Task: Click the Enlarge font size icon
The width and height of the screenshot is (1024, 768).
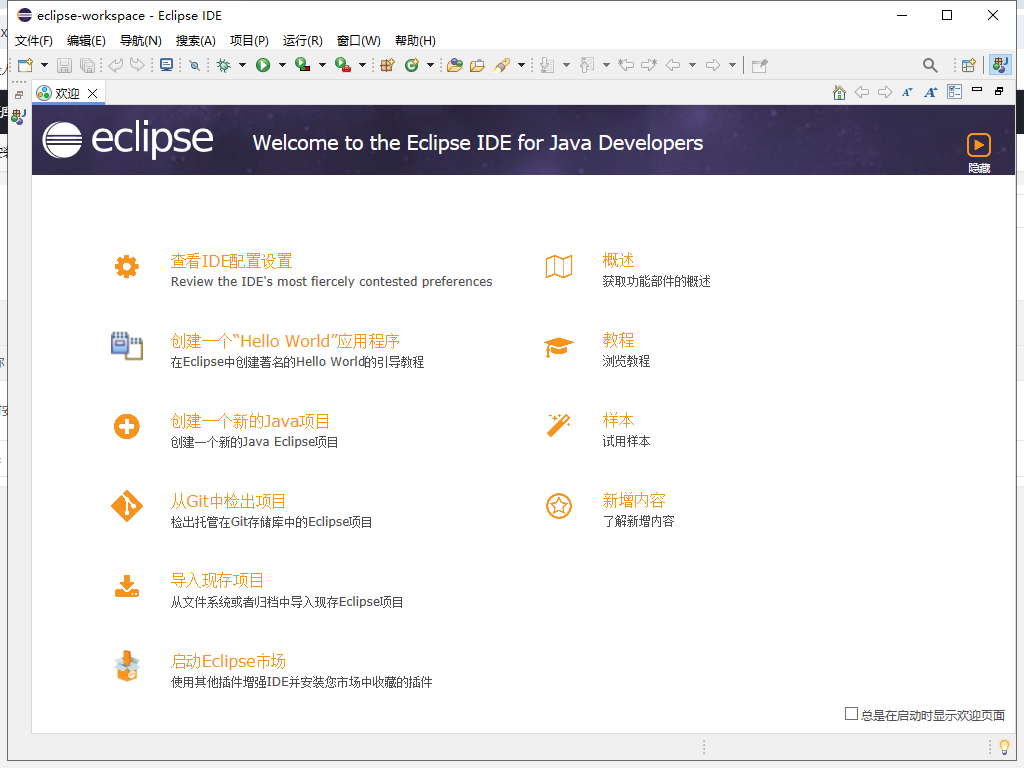Action: point(931,93)
